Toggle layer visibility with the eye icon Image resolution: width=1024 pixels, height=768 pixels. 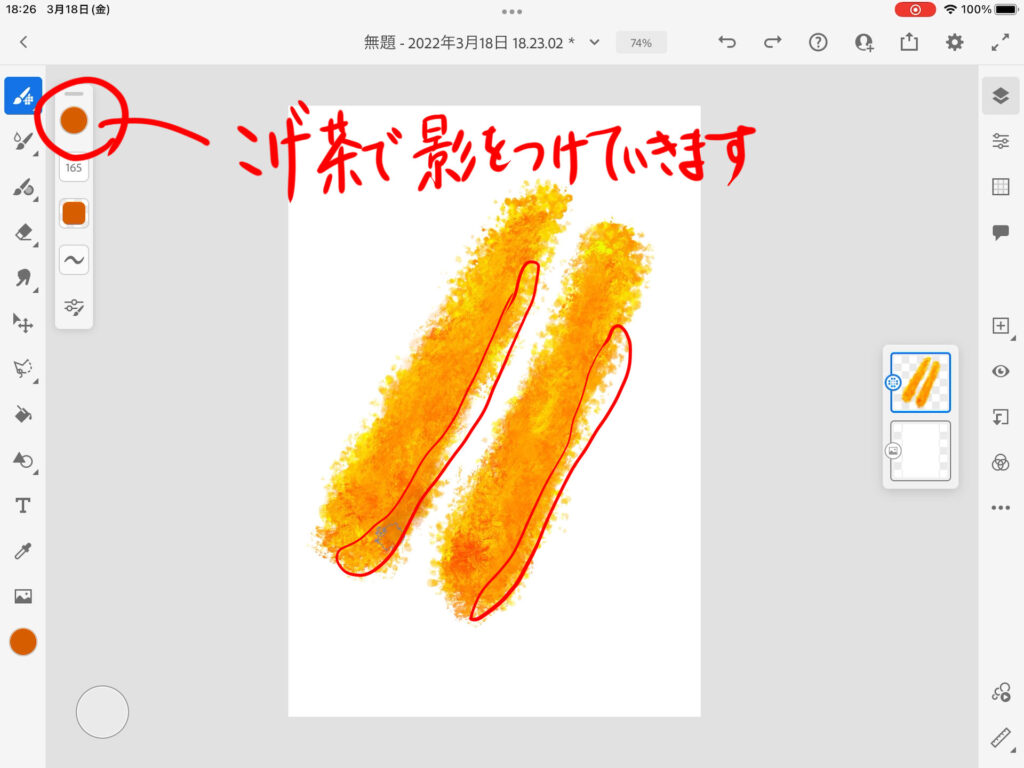tap(1000, 371)
